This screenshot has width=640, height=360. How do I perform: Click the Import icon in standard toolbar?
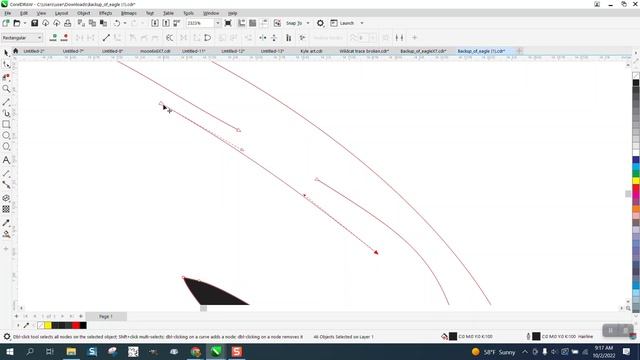155,23
